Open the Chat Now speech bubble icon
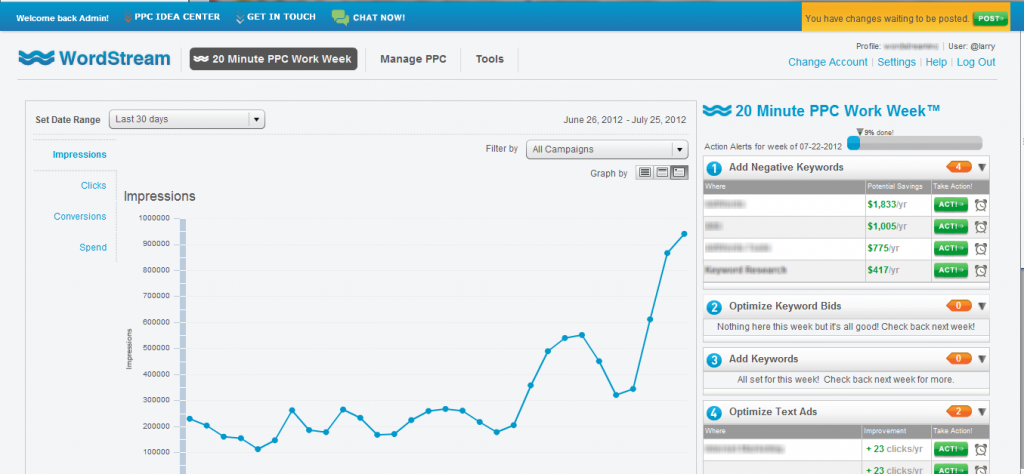Viewport: 1024px width, 474px height. coord(340,18)
